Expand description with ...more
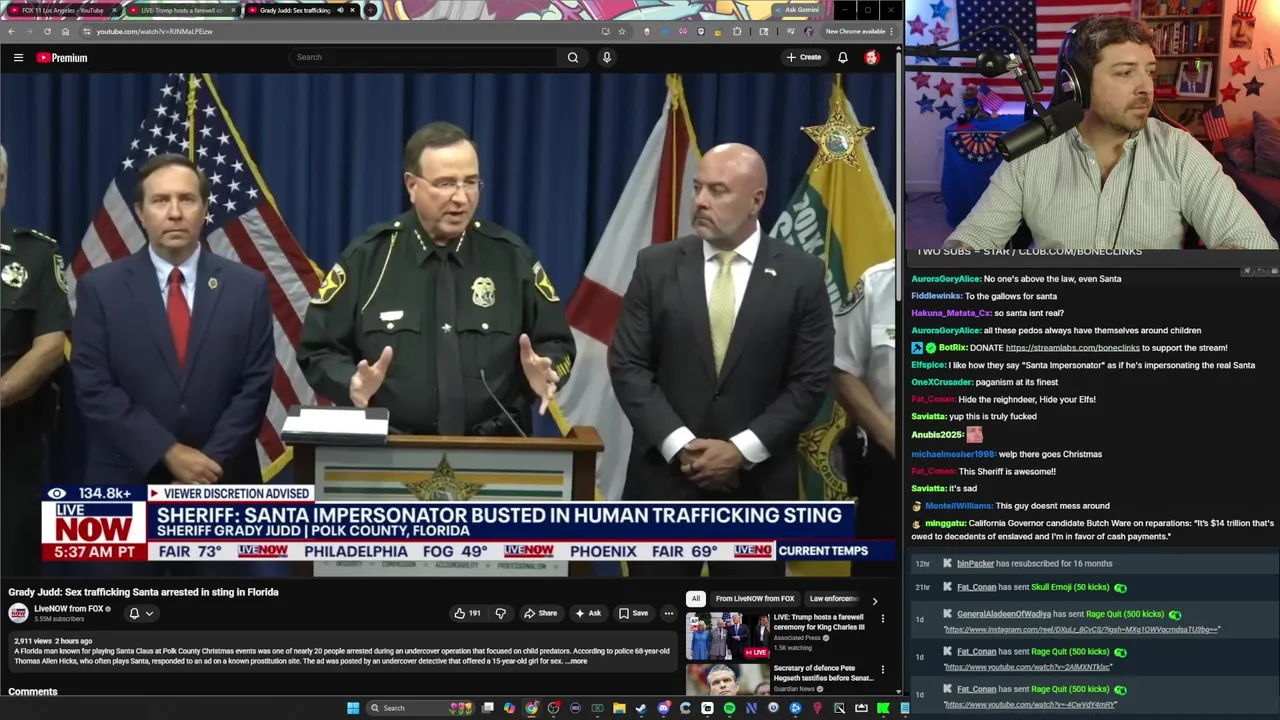 pyautogui.click(x=576, y=661)
